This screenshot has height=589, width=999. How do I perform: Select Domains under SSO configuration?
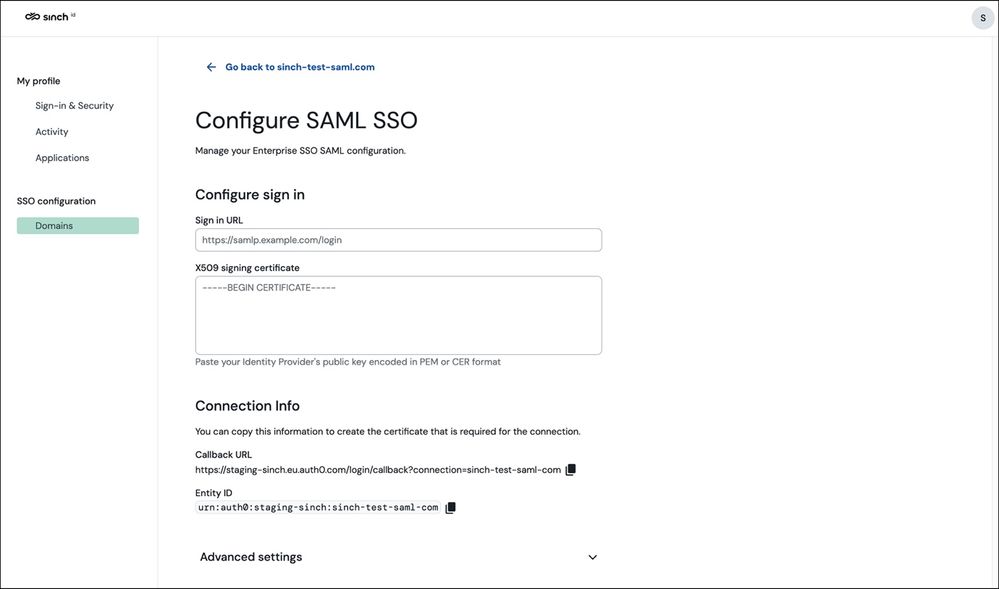78,226
